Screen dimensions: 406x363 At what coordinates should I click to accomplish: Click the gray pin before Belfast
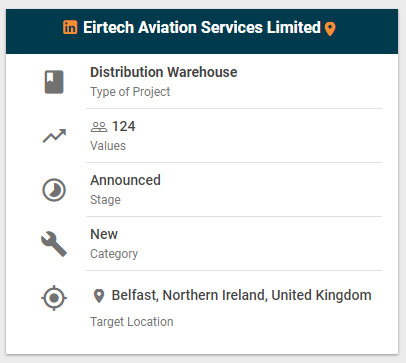pos(99,296)
